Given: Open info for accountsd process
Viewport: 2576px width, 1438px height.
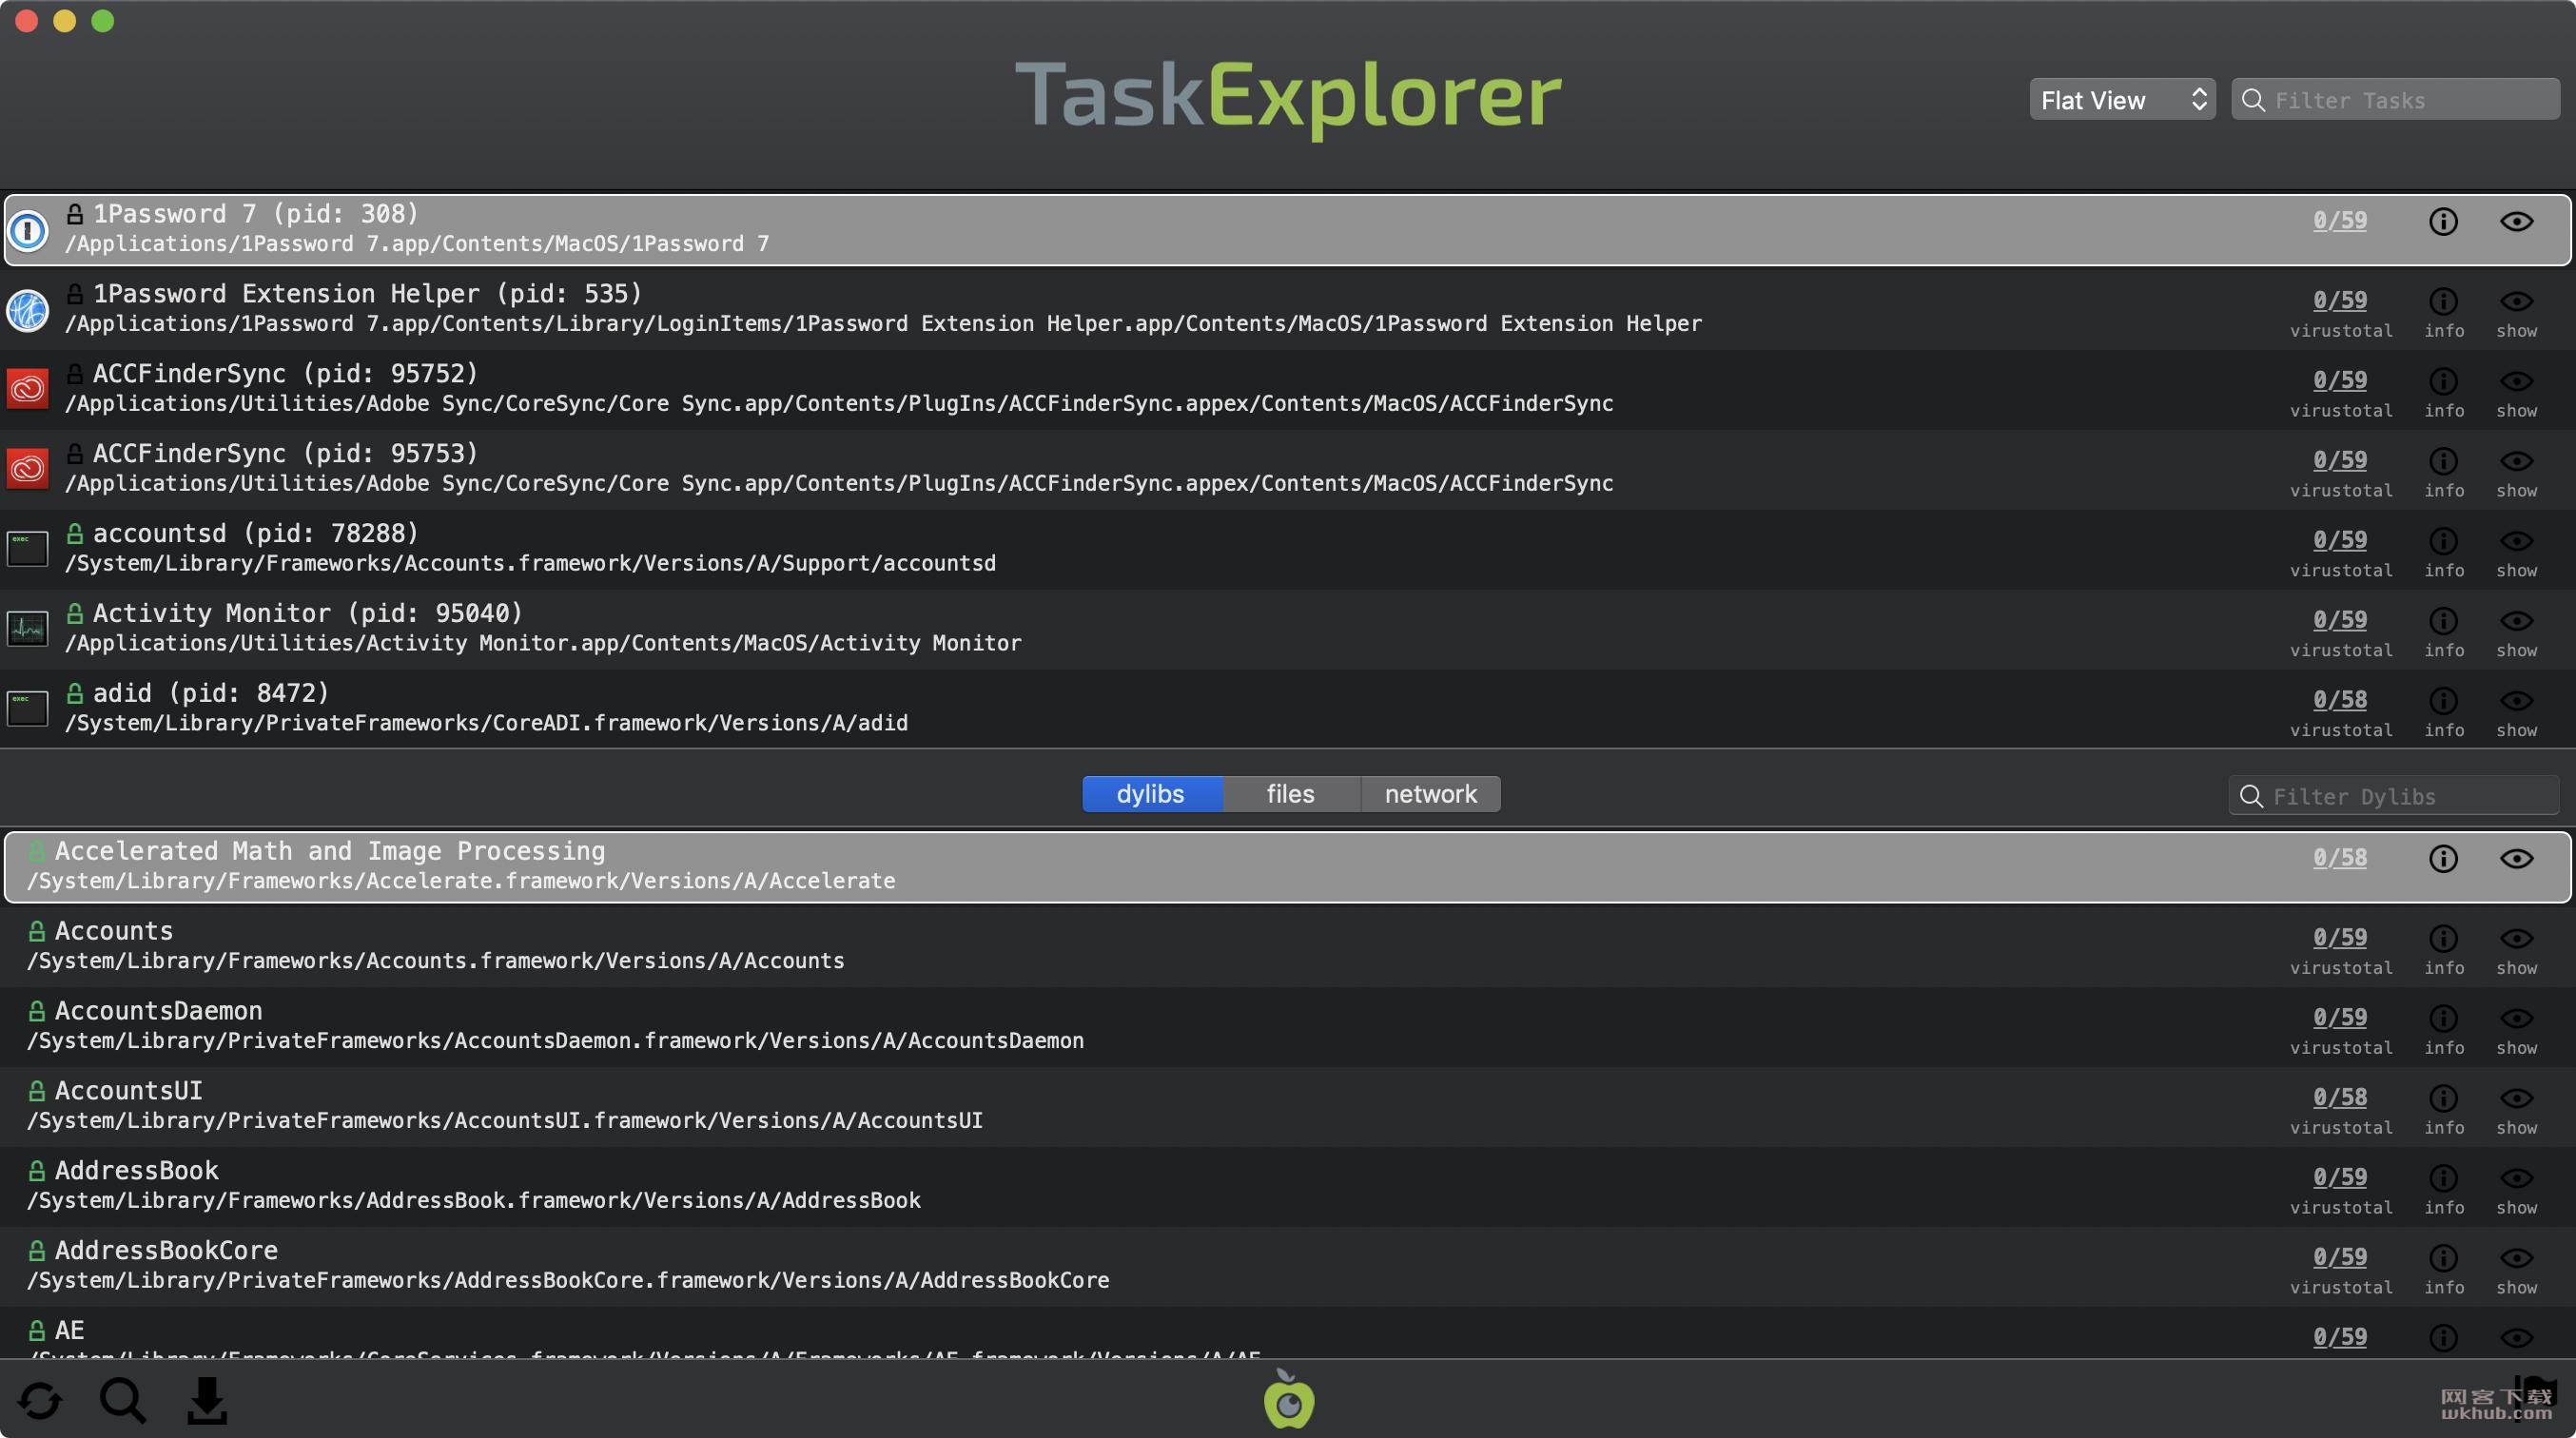Looking at the screenshot, I should [2443, 541].
